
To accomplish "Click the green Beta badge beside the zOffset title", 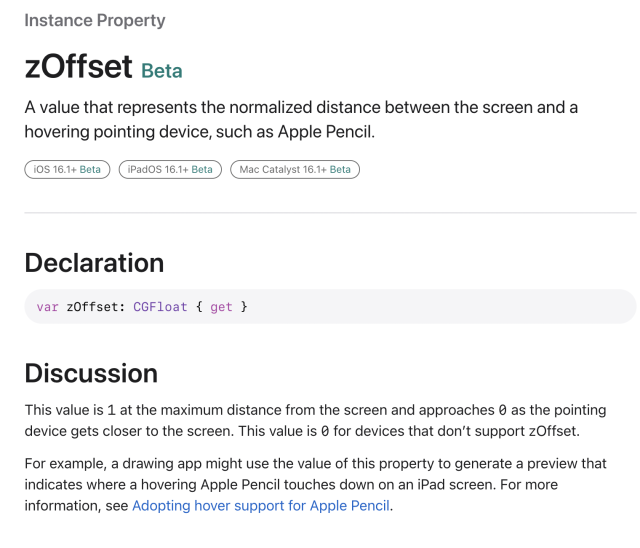I will 162,71.
